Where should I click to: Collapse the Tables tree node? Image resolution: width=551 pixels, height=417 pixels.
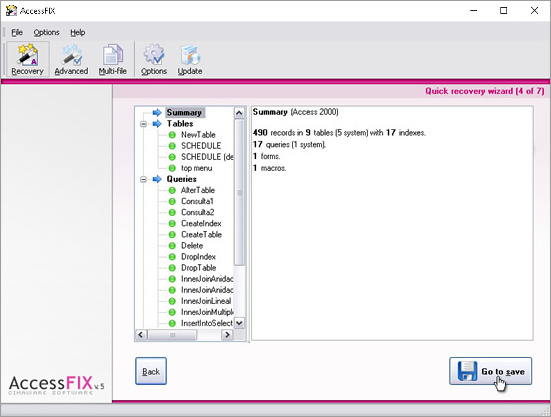[x=143, y=124]
